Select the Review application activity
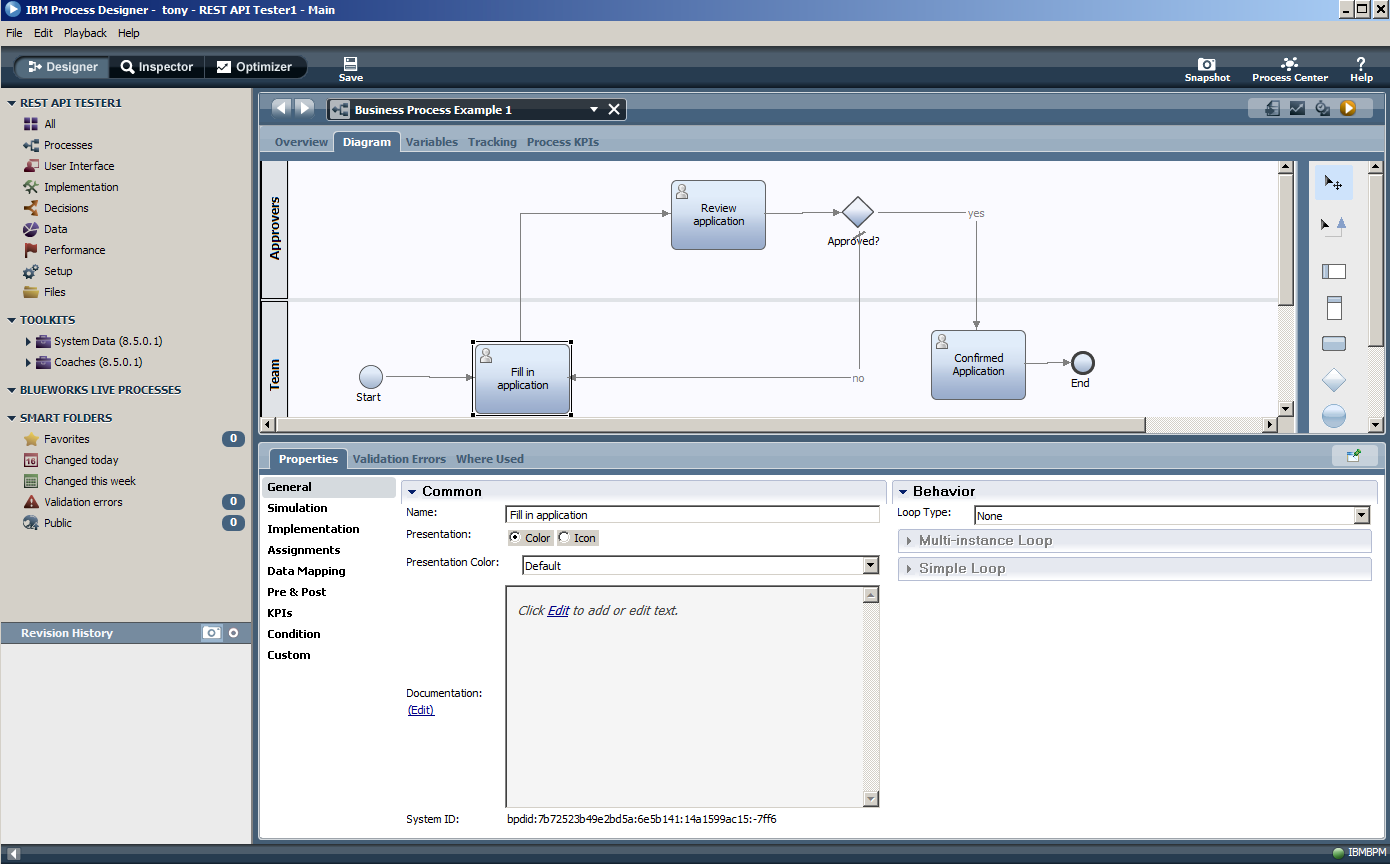Image resolution: width=1390 pixels, height=864 pixels. 718,215
